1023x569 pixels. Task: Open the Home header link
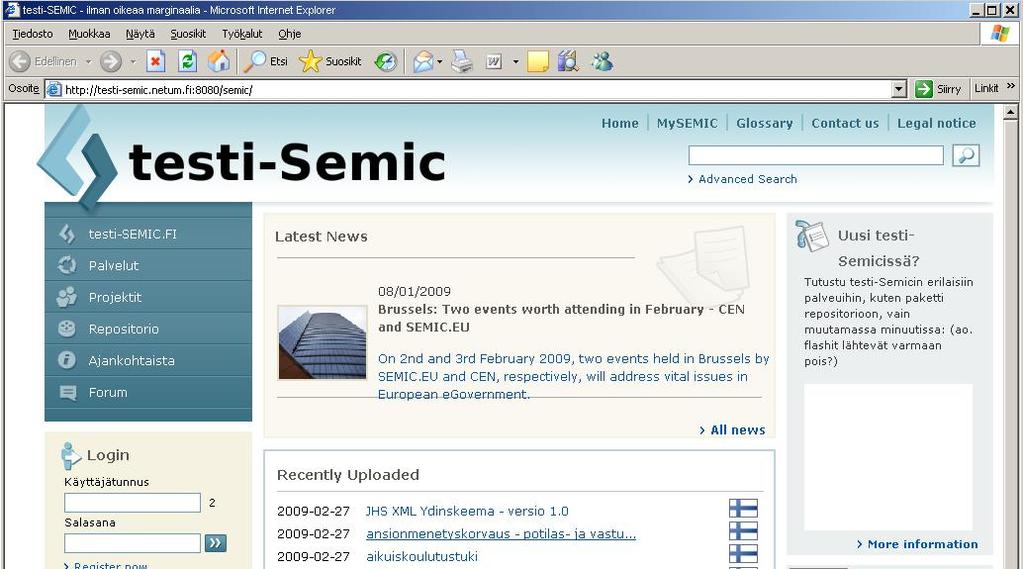(x=620, y=123)
